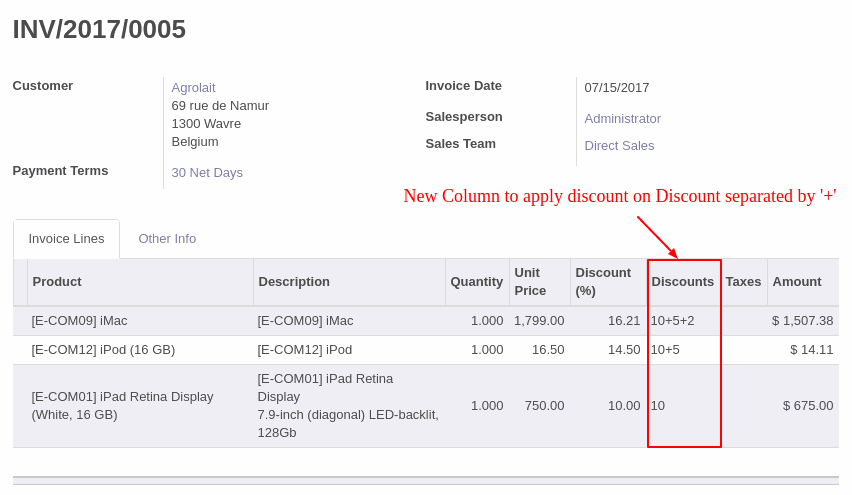
Task: Select the Invoice Lines tab
Action: pyautogui.click(x=66, y=239)
